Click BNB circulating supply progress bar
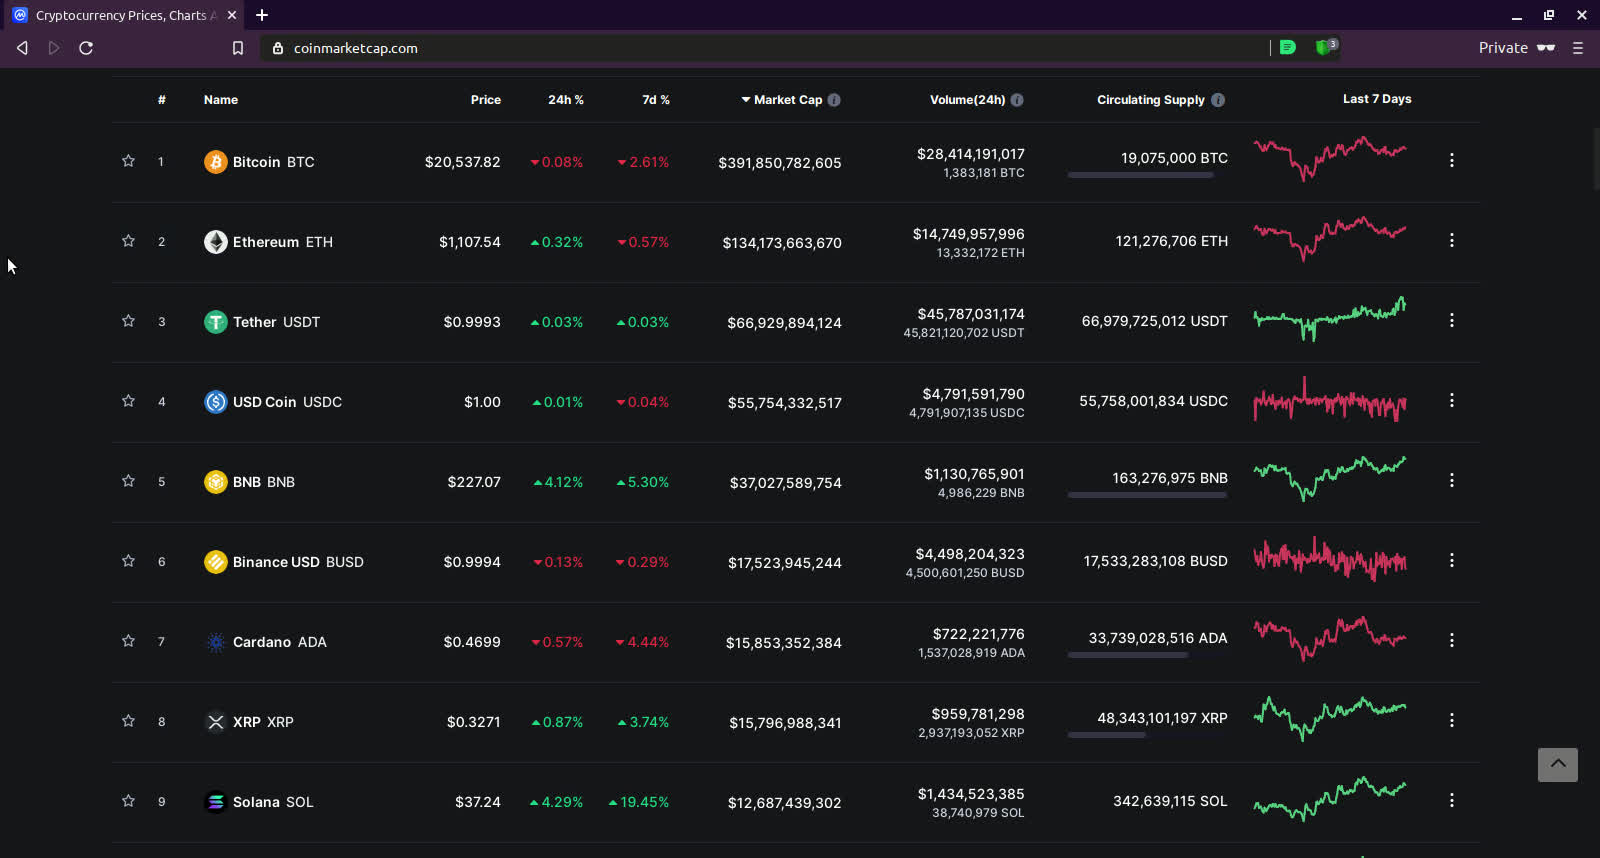Screen dimensions: 1600x858 click(x=1148, y=495)
